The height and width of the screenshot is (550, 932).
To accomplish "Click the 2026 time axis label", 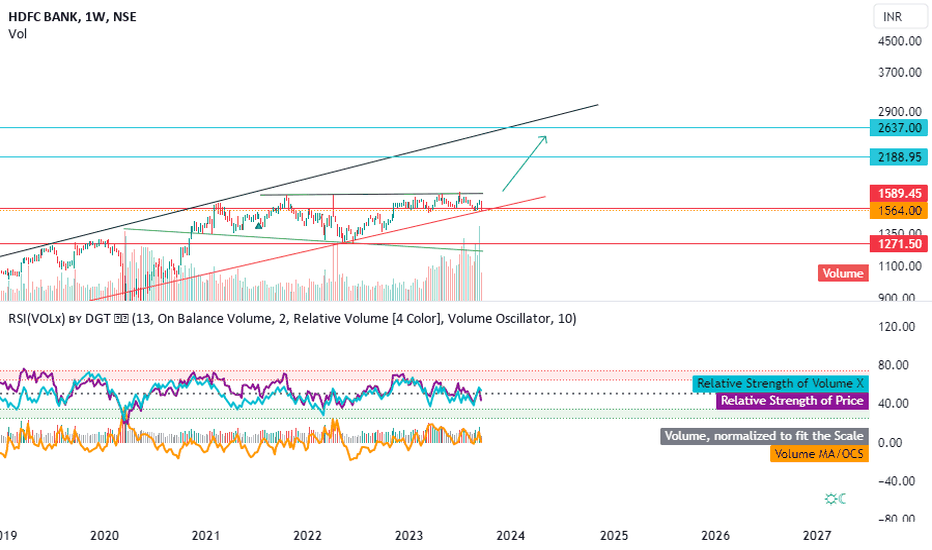I will [x=715, y=536].
